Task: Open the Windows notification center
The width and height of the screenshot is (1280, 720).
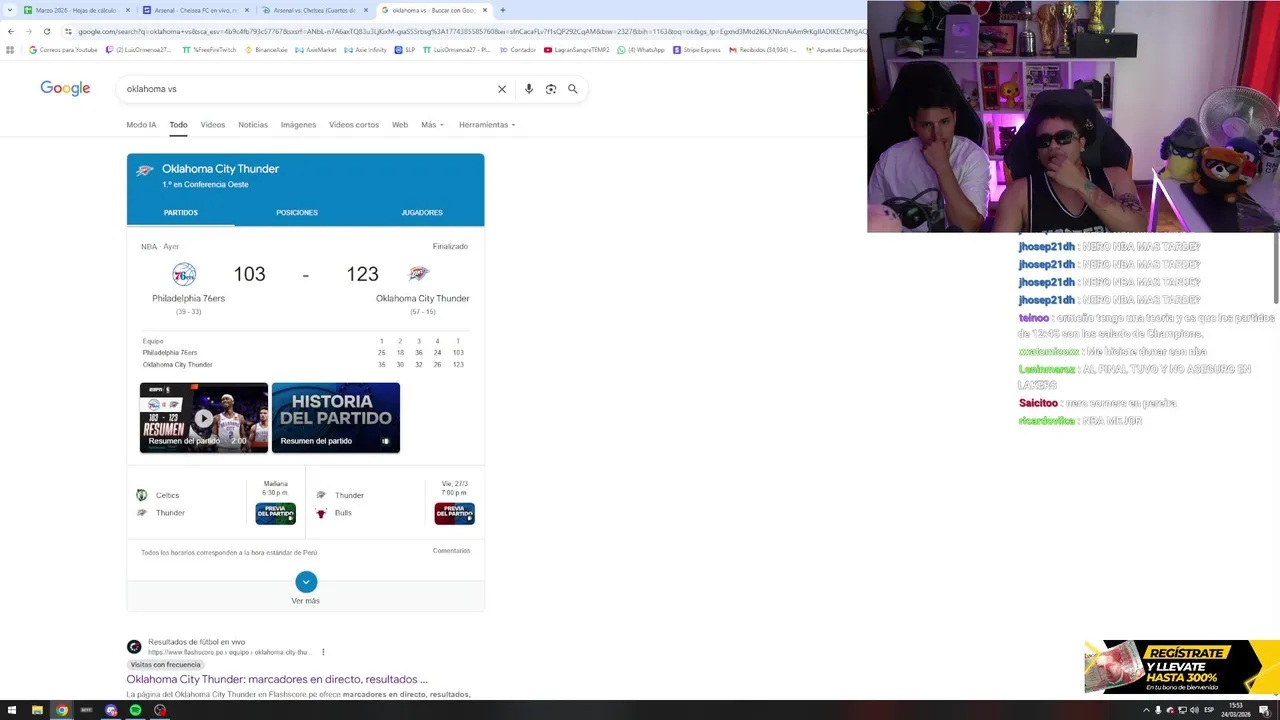Action: pyautogui.click(x=1266, y=710)
